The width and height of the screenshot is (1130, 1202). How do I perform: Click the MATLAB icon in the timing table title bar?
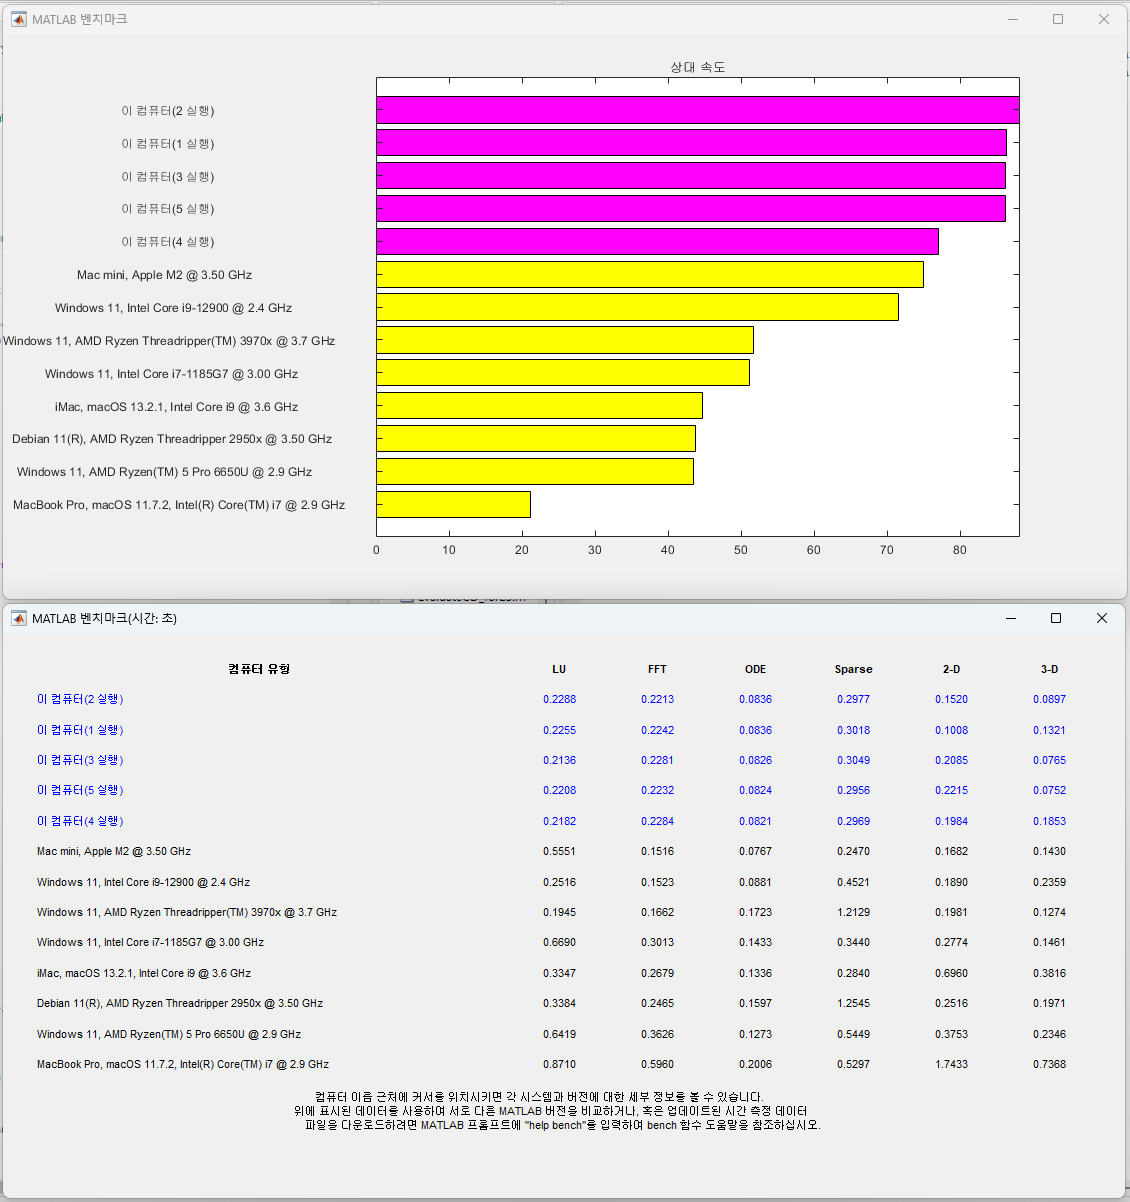18,618
